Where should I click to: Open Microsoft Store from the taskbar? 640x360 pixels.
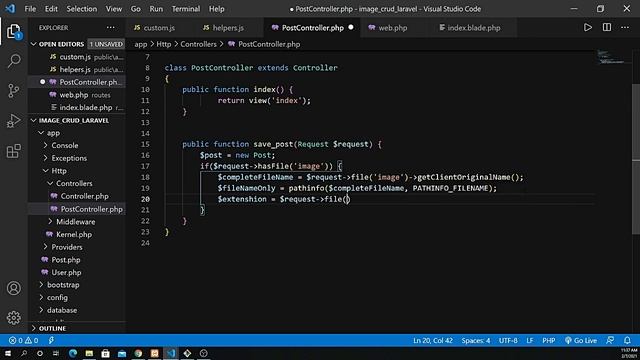105,353
